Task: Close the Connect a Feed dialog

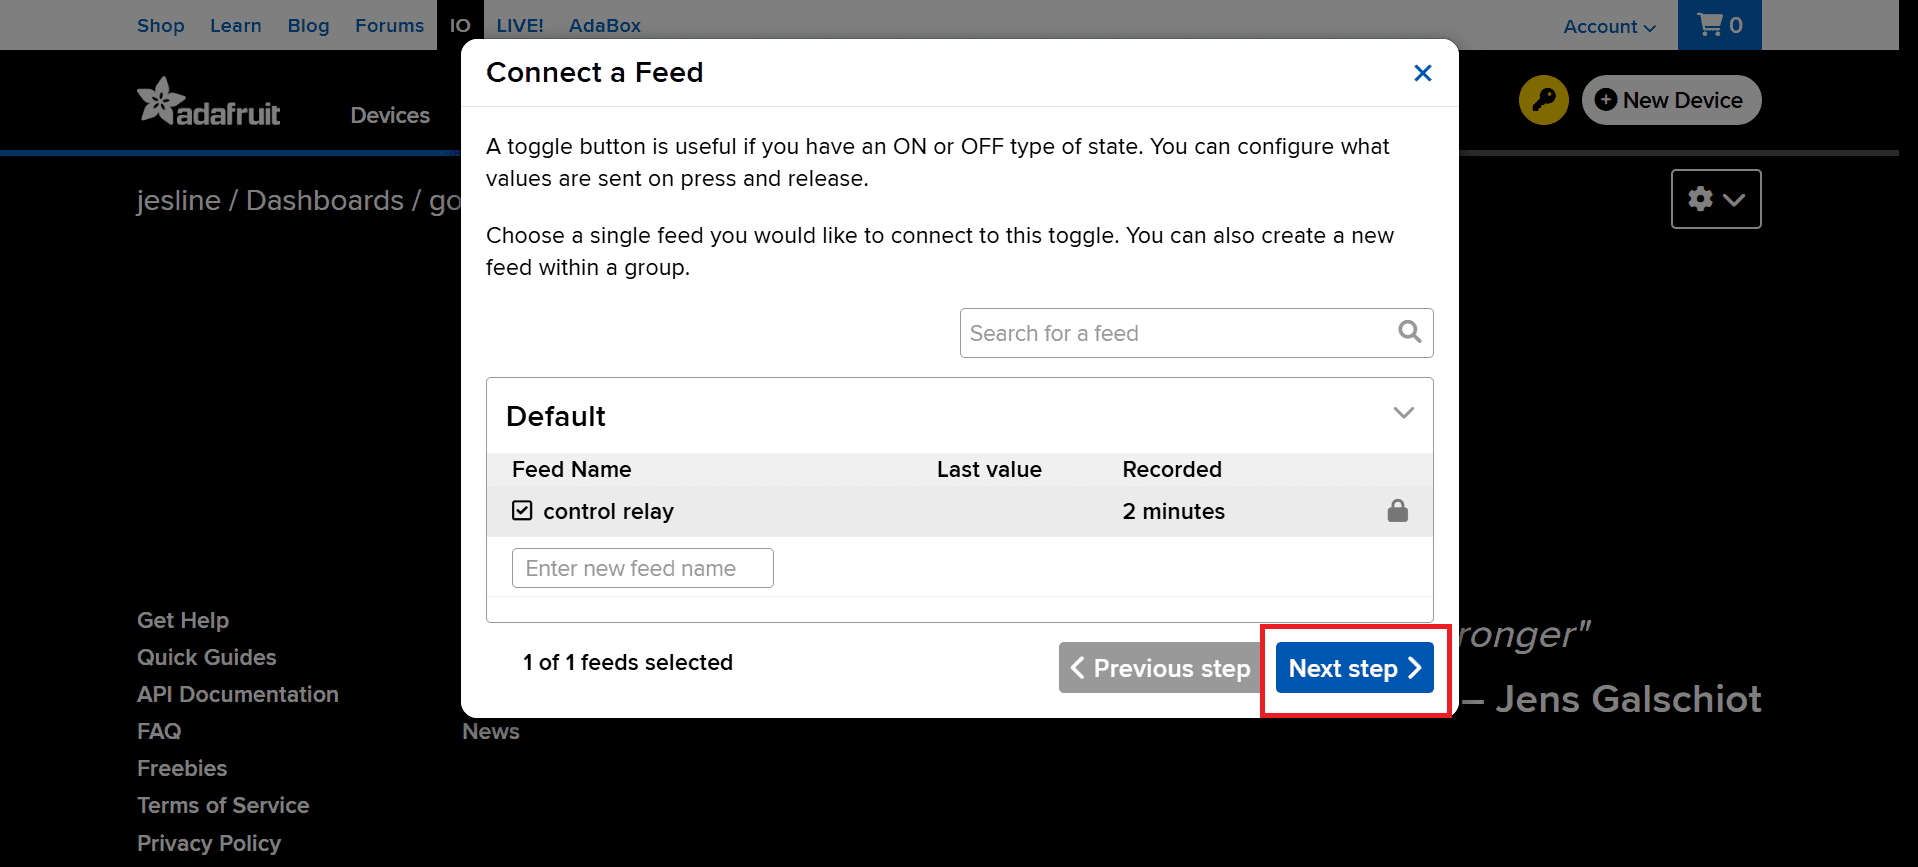Action: coord(1422,73)
